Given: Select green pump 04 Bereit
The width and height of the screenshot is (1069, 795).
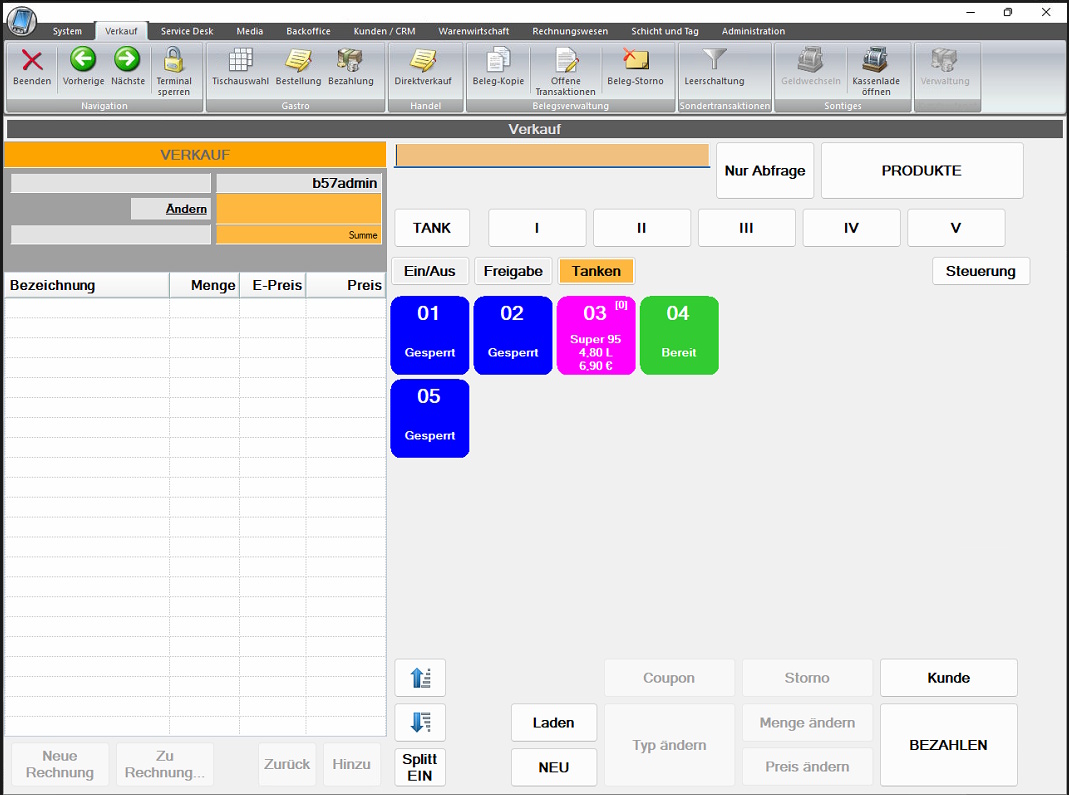Looking at the screenshot, I should point(679,335).
